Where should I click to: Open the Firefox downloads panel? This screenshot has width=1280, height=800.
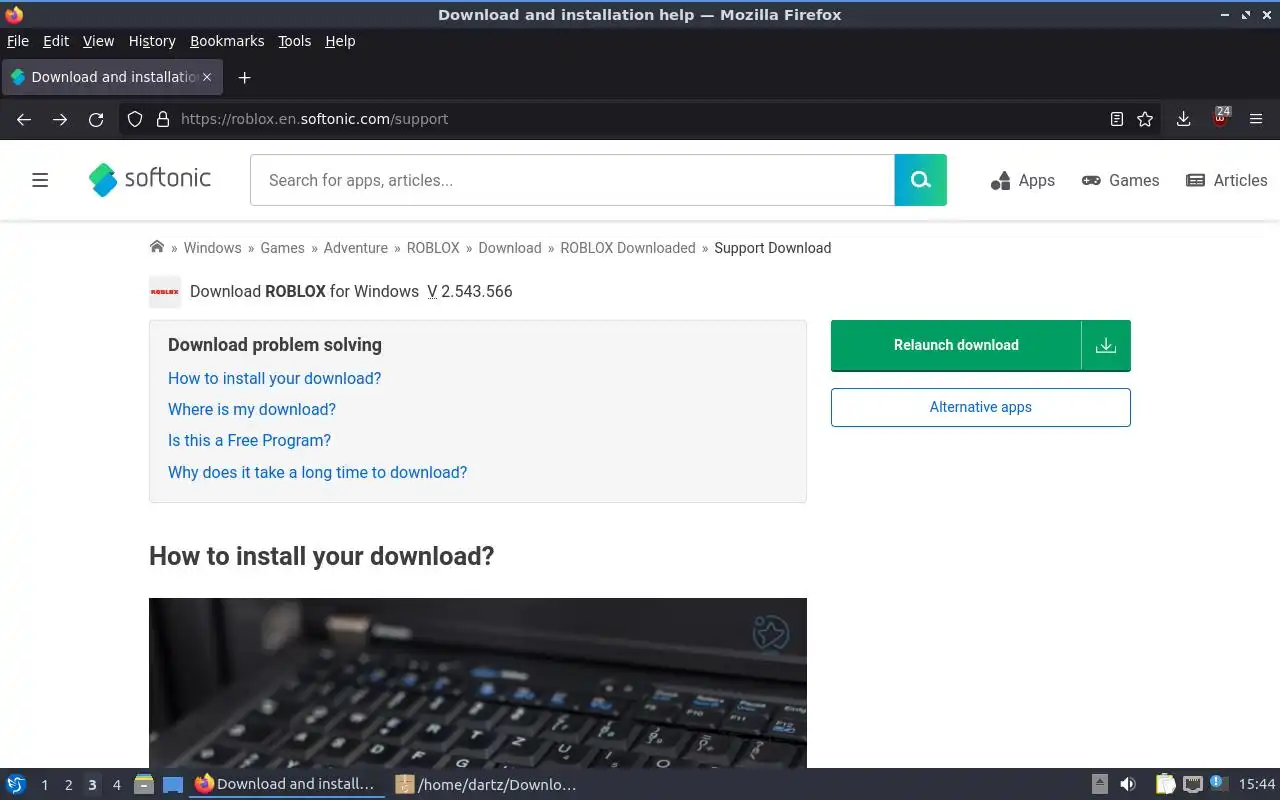click(x=1183, y=119)
